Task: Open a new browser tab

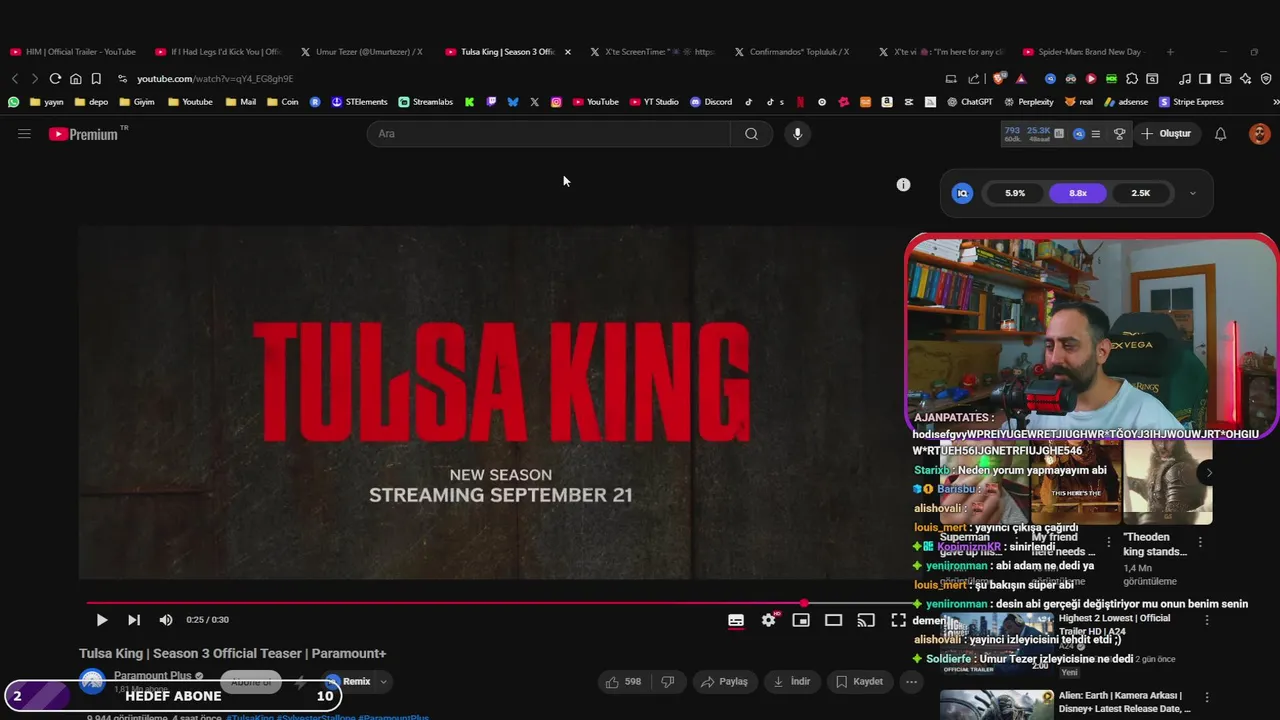Action: coord(1170,52)
